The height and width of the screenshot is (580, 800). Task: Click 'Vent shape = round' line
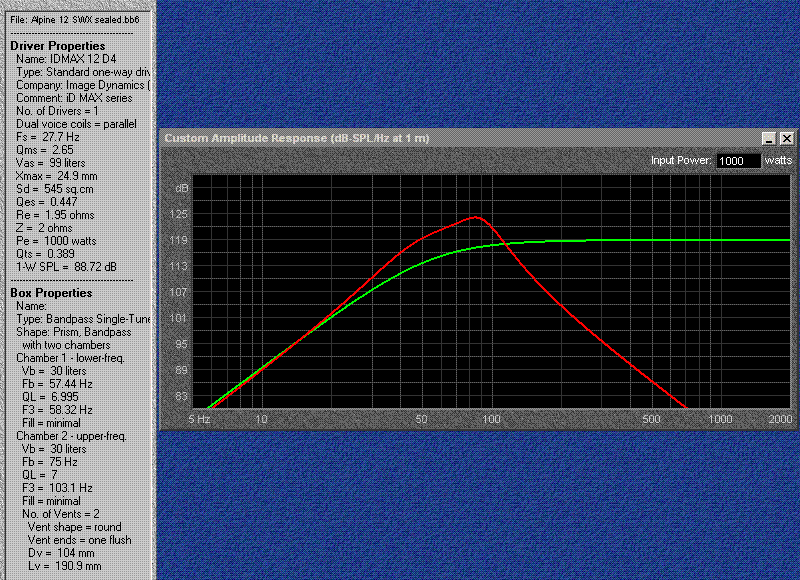point(74,527)
